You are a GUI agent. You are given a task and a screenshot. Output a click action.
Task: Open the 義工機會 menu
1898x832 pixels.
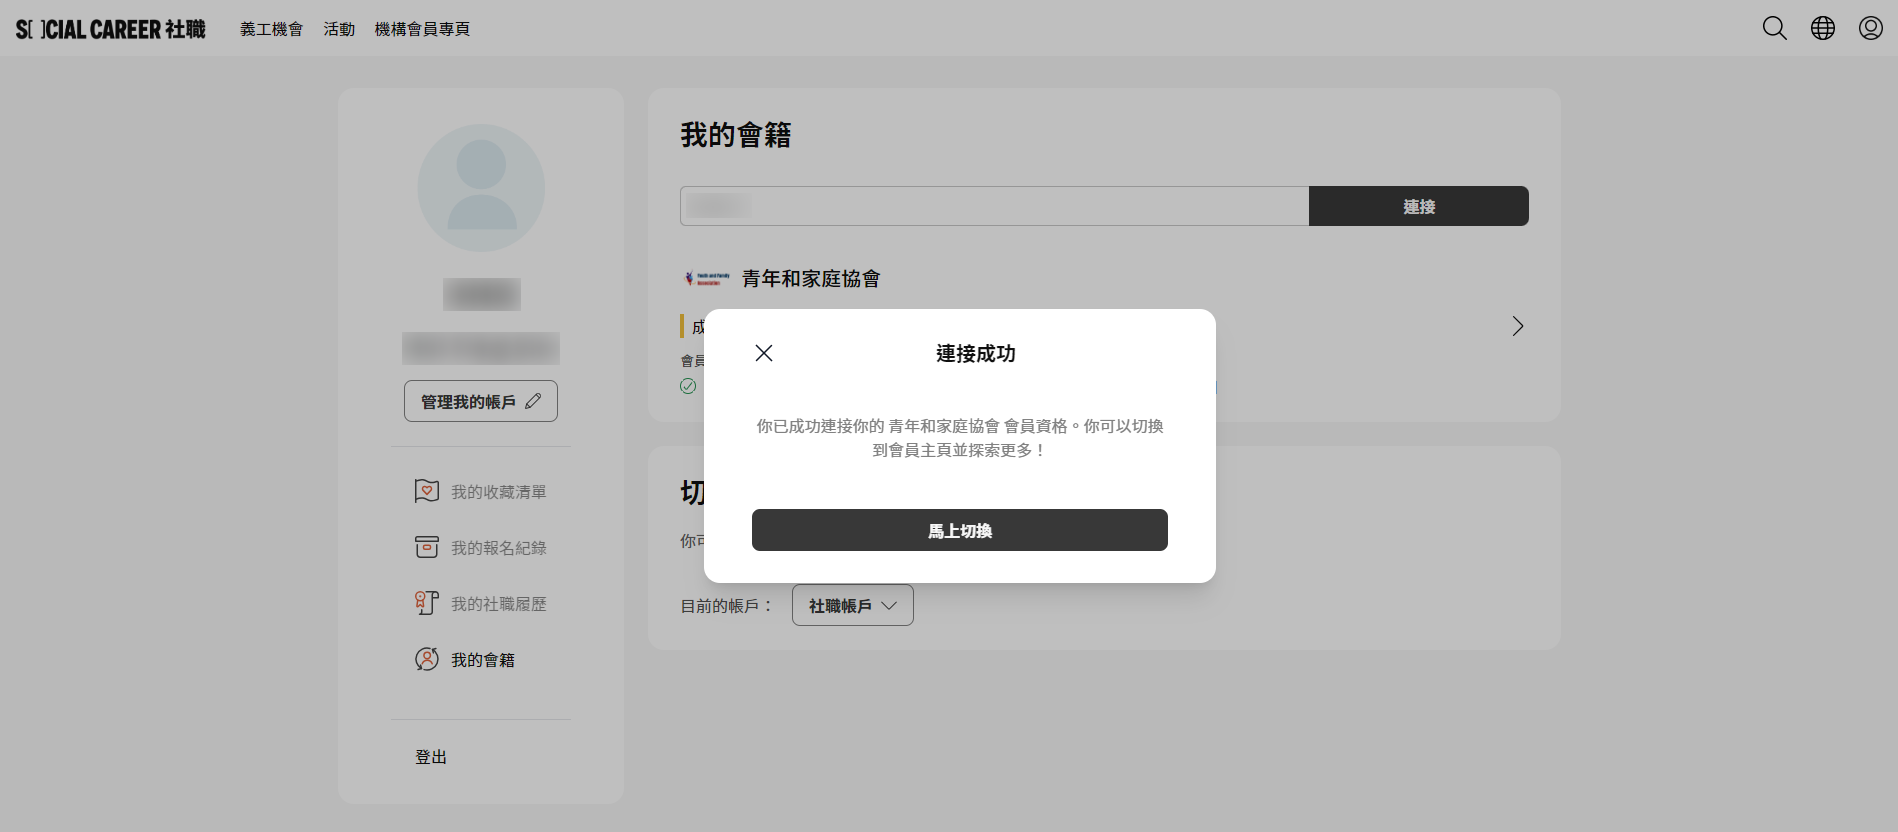point(271,29)
